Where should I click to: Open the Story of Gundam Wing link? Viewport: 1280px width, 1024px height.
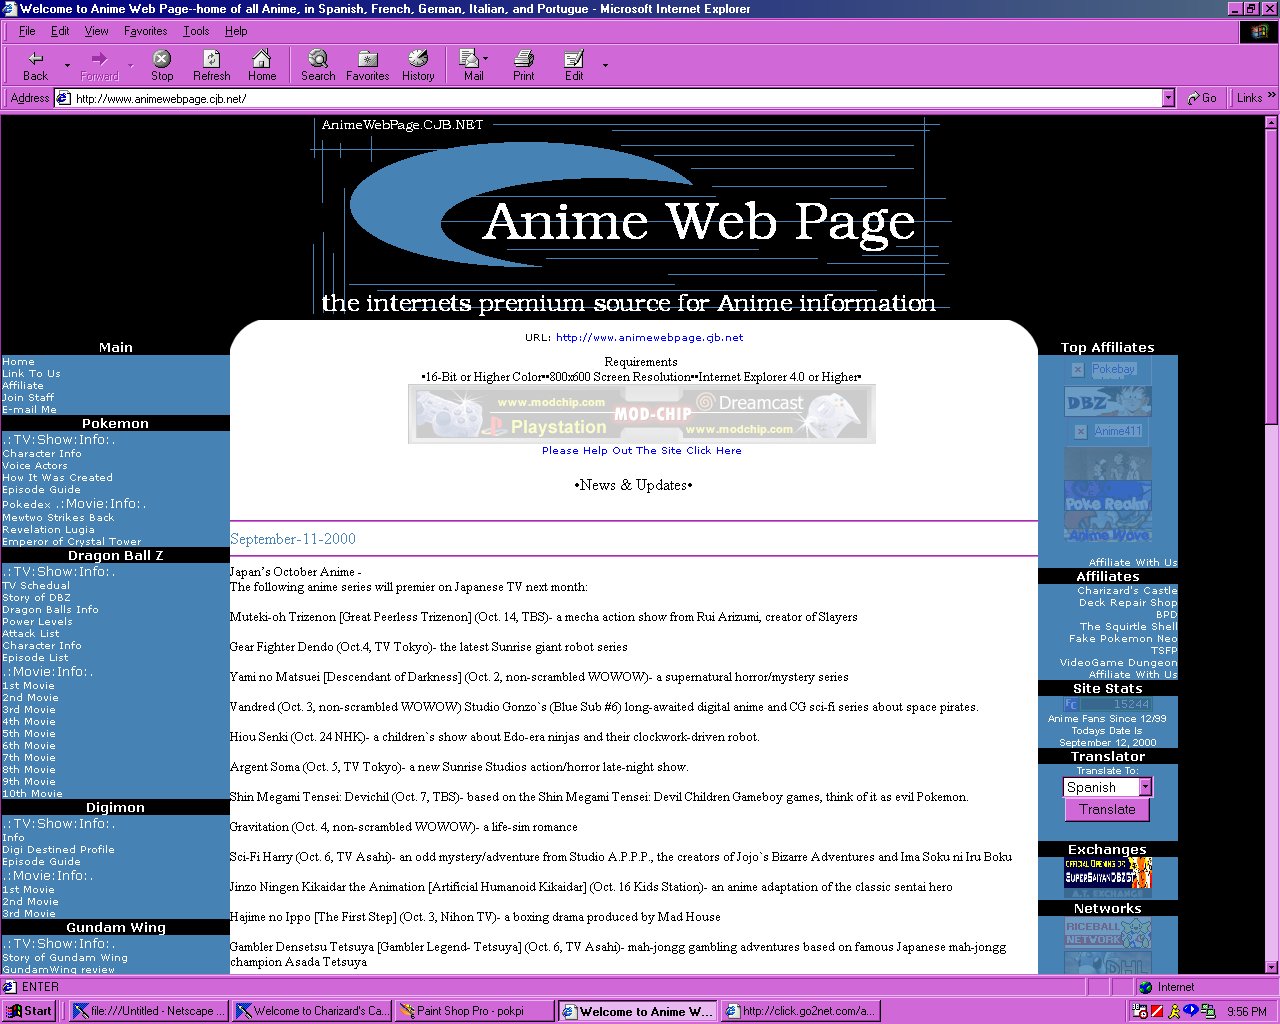click(65, 958)
